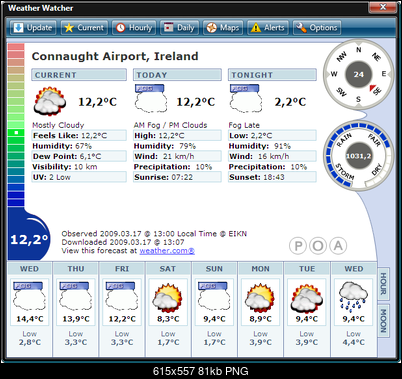
Task: Click the 14,4°C Wednesday high temperature
Action: tap(30, 319)
